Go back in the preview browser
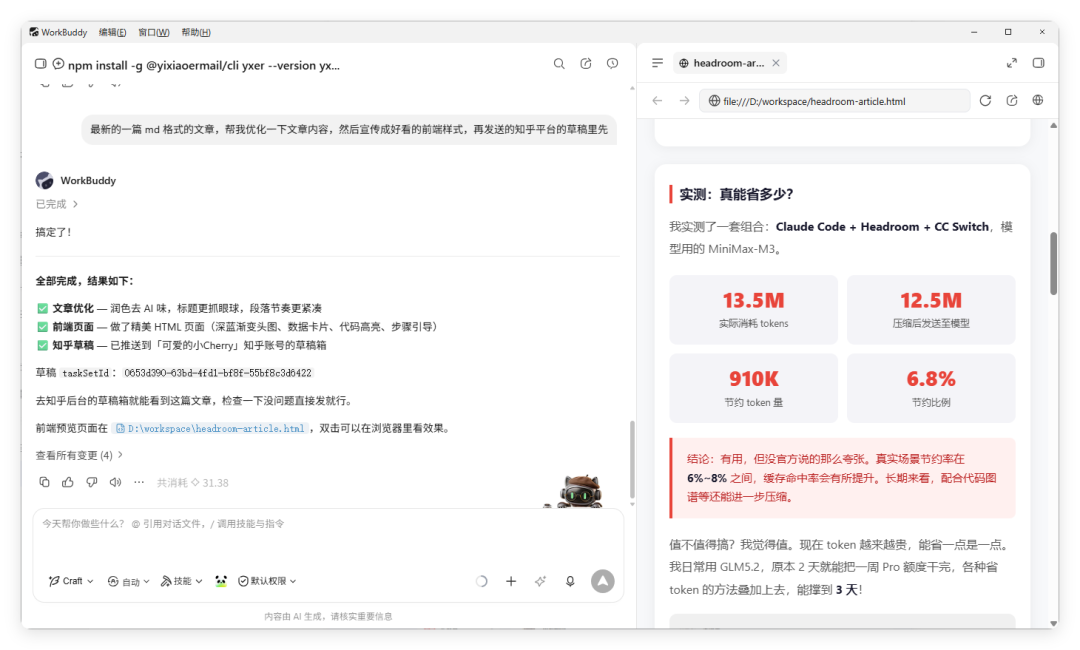Screen dimensions: 1080x650 point(657,101)
